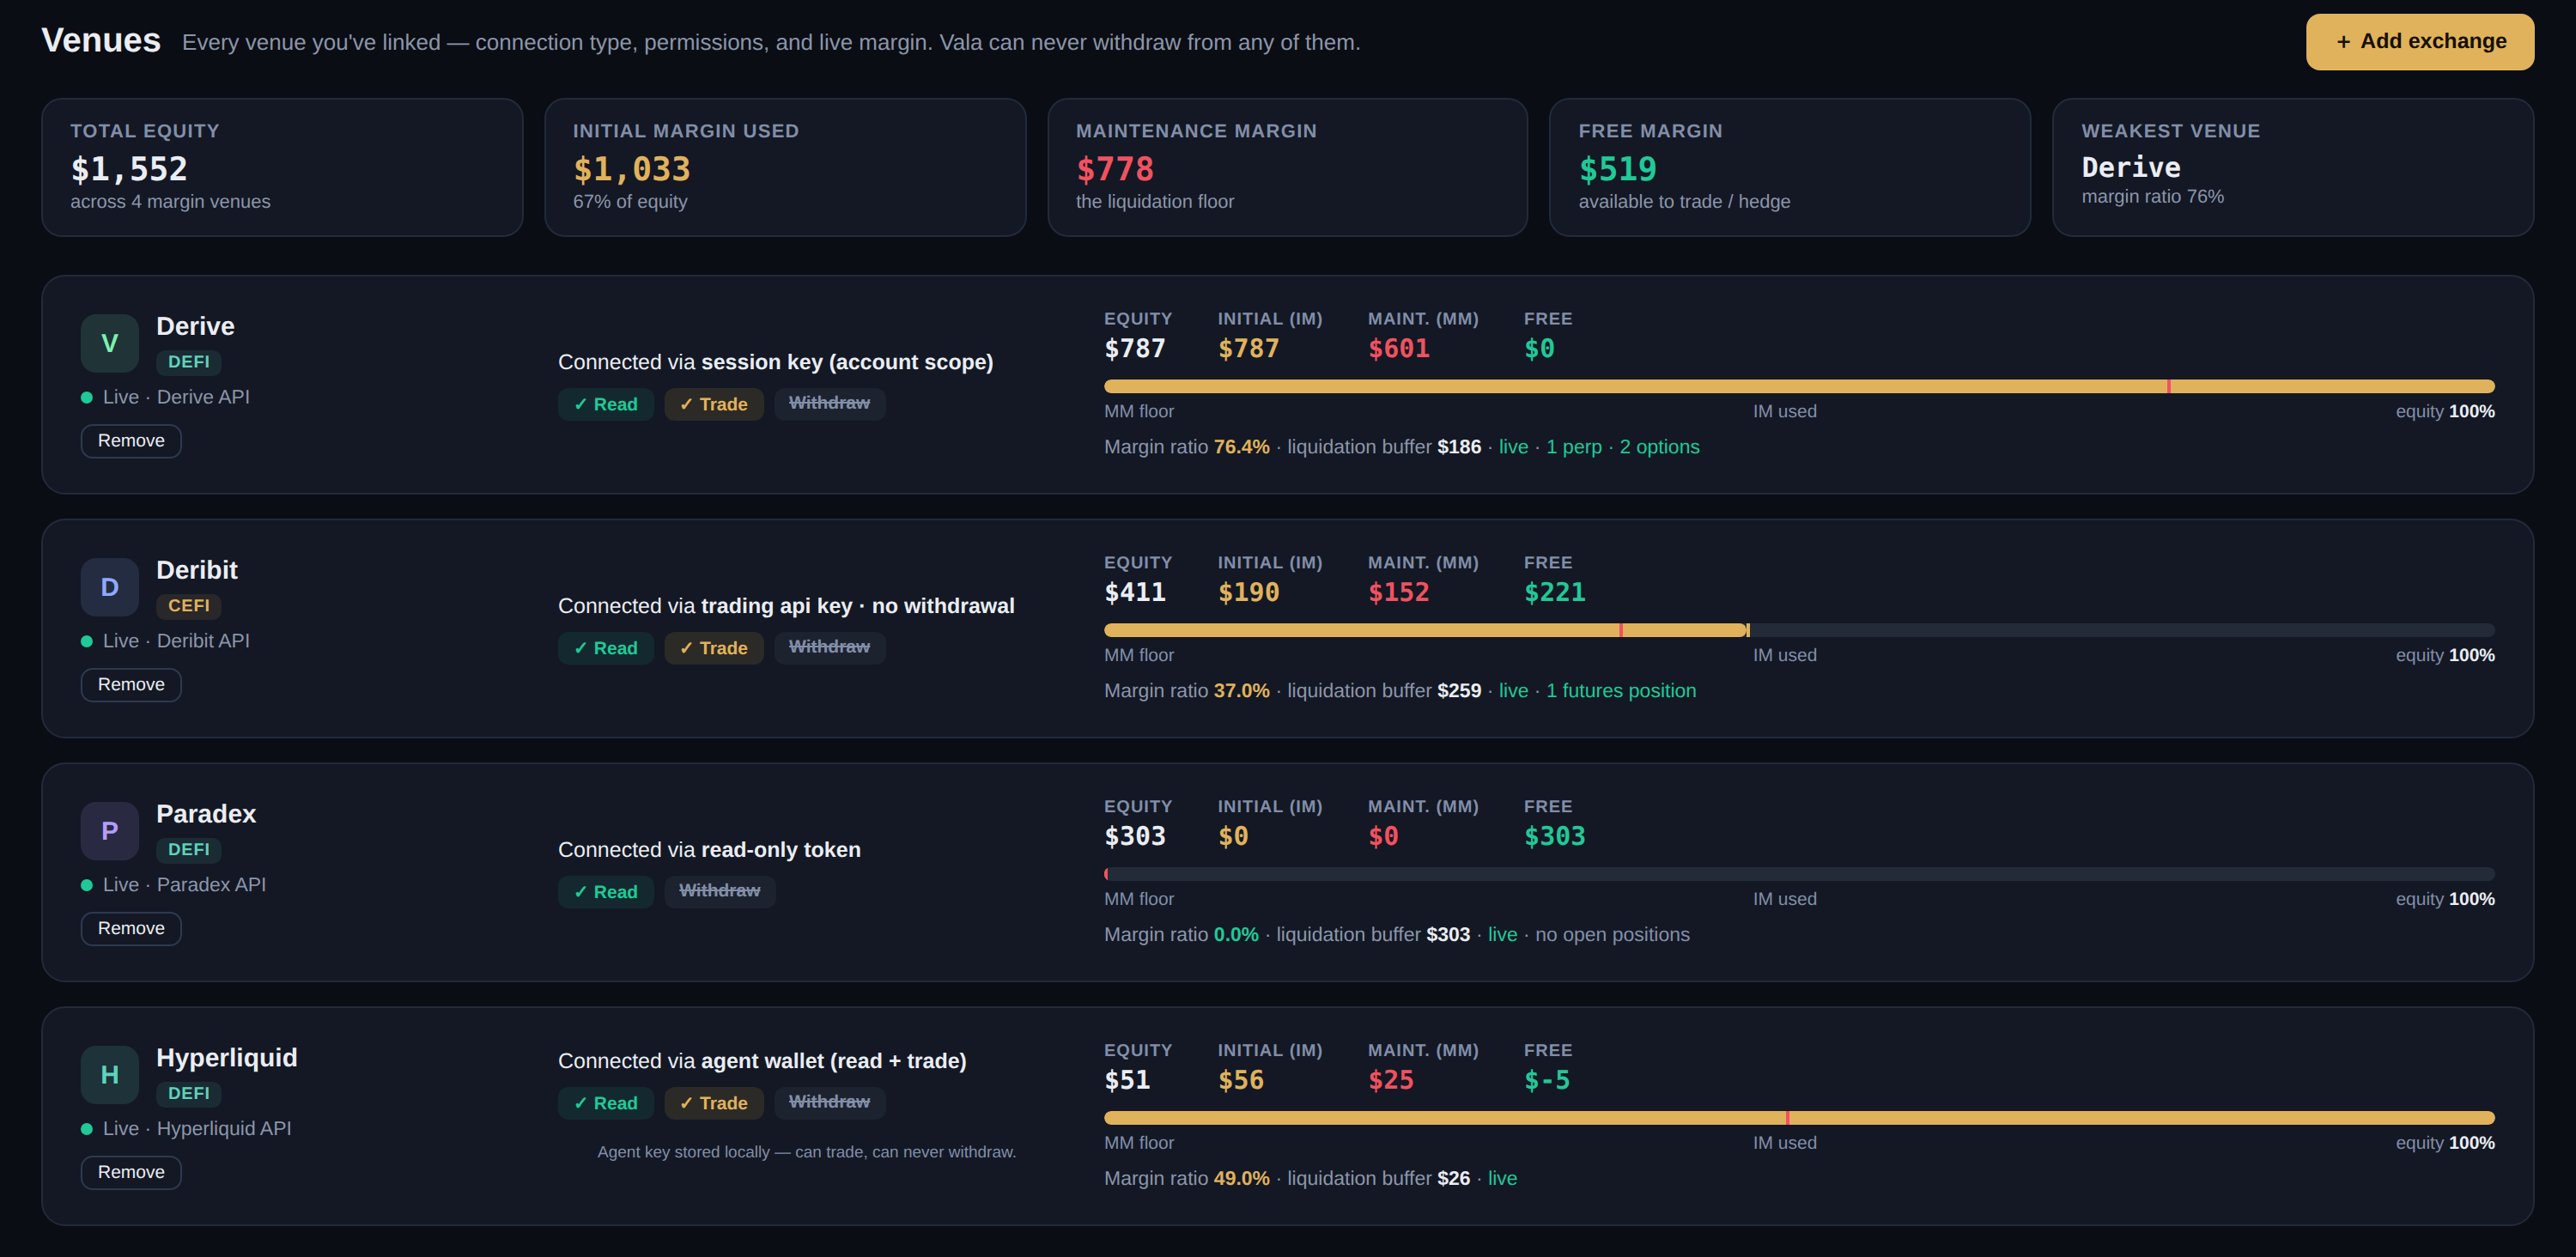Screen dimensions: 2576x1257
Task: Click the Derive margin usage bar
Action: [1799, 386]
